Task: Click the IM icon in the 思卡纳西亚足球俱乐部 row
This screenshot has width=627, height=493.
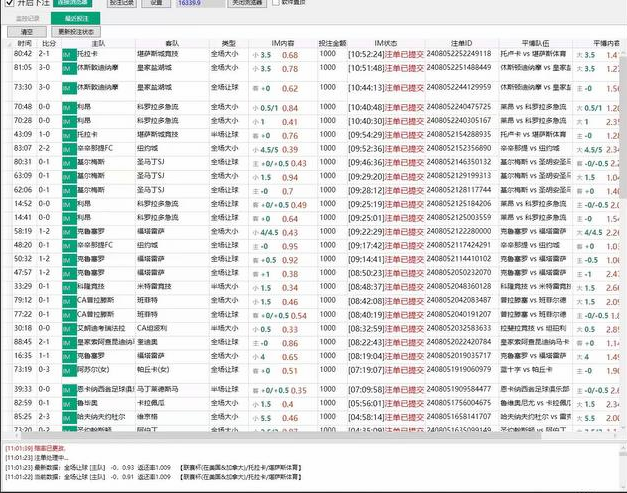Action: [x=69, y=388]
